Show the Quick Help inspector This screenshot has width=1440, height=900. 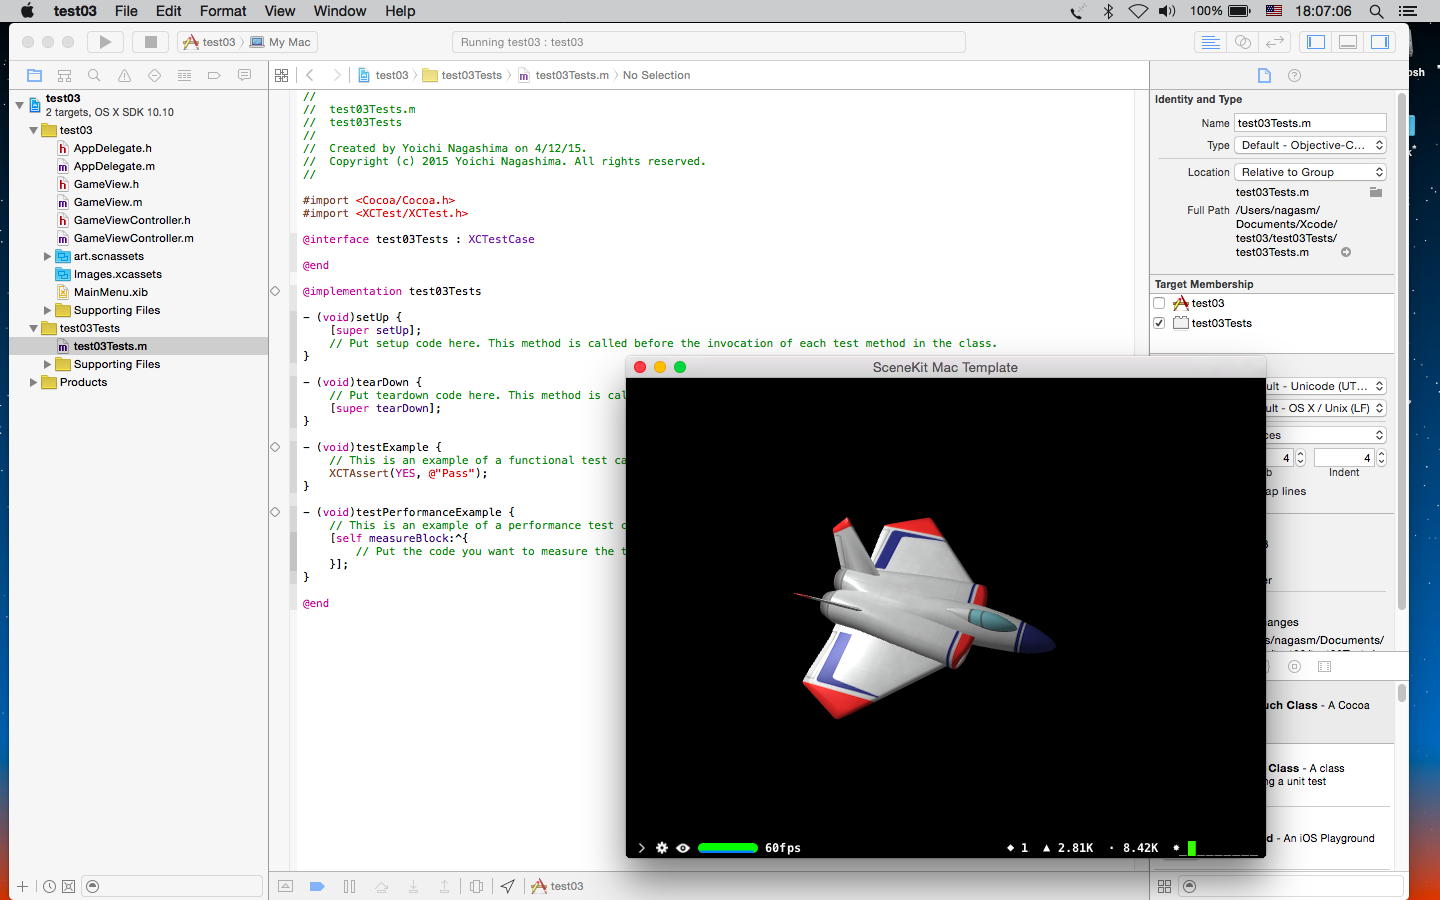click(x=1294, y=75)
